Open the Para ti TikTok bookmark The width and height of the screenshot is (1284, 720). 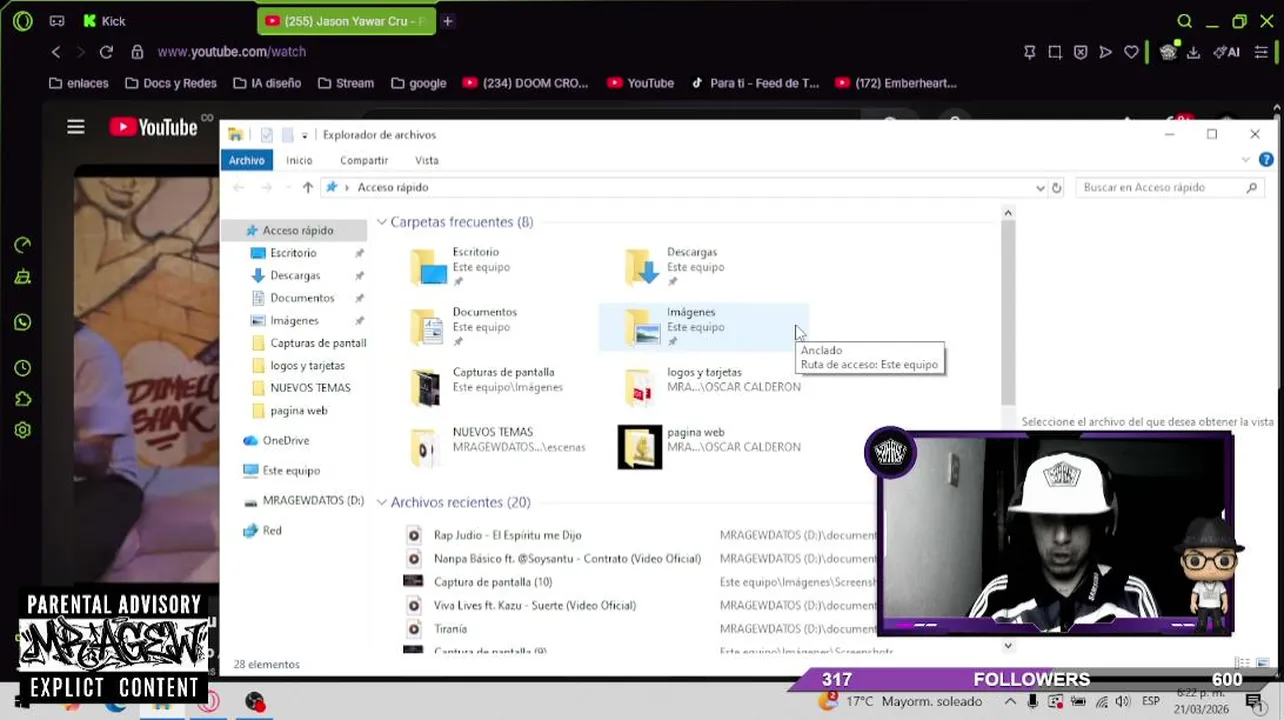pyautogui.click(x=754, y=83)
